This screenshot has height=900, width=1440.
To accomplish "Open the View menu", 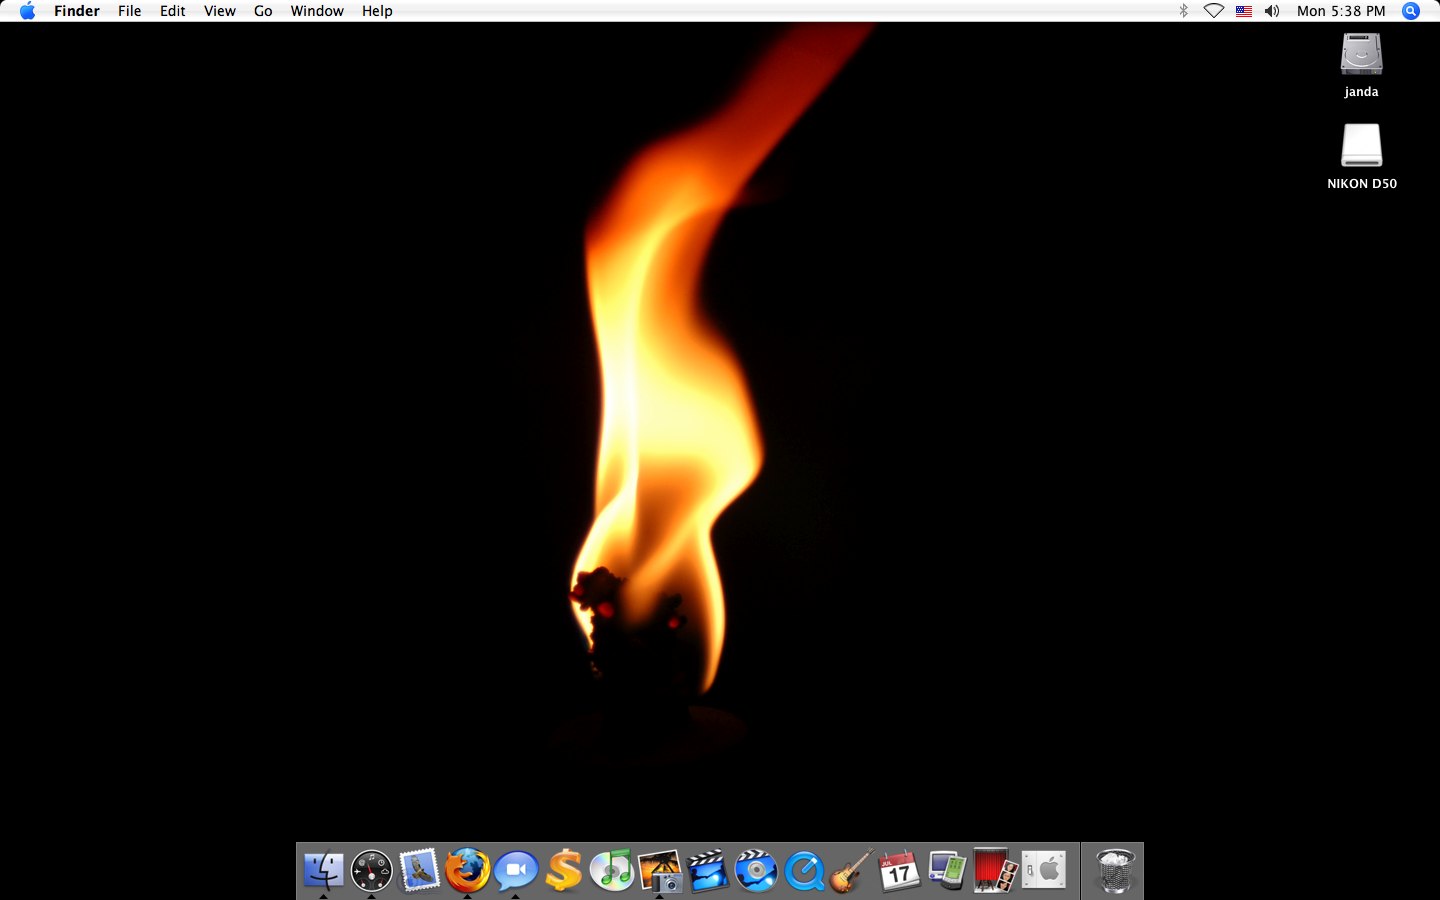I will pos(220,11).
